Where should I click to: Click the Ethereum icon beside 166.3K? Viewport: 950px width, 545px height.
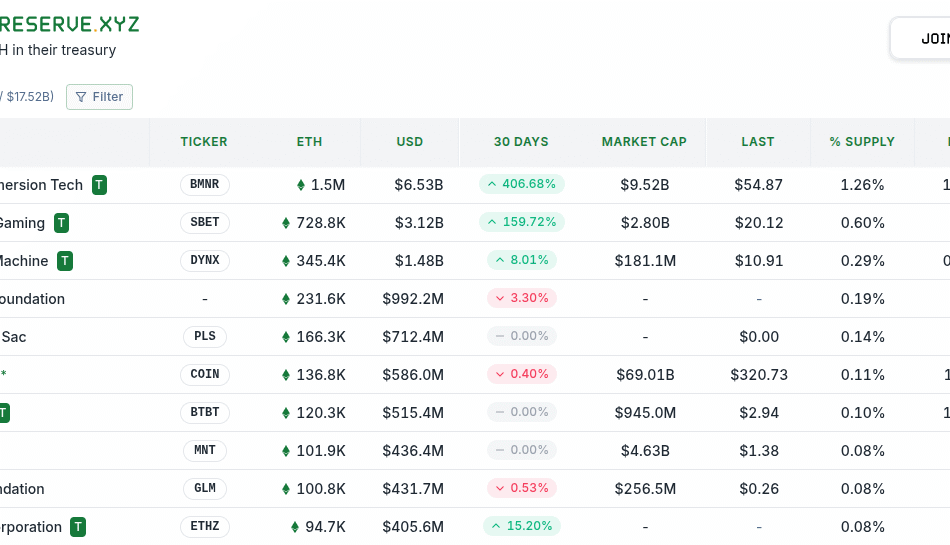coord(286,337)
